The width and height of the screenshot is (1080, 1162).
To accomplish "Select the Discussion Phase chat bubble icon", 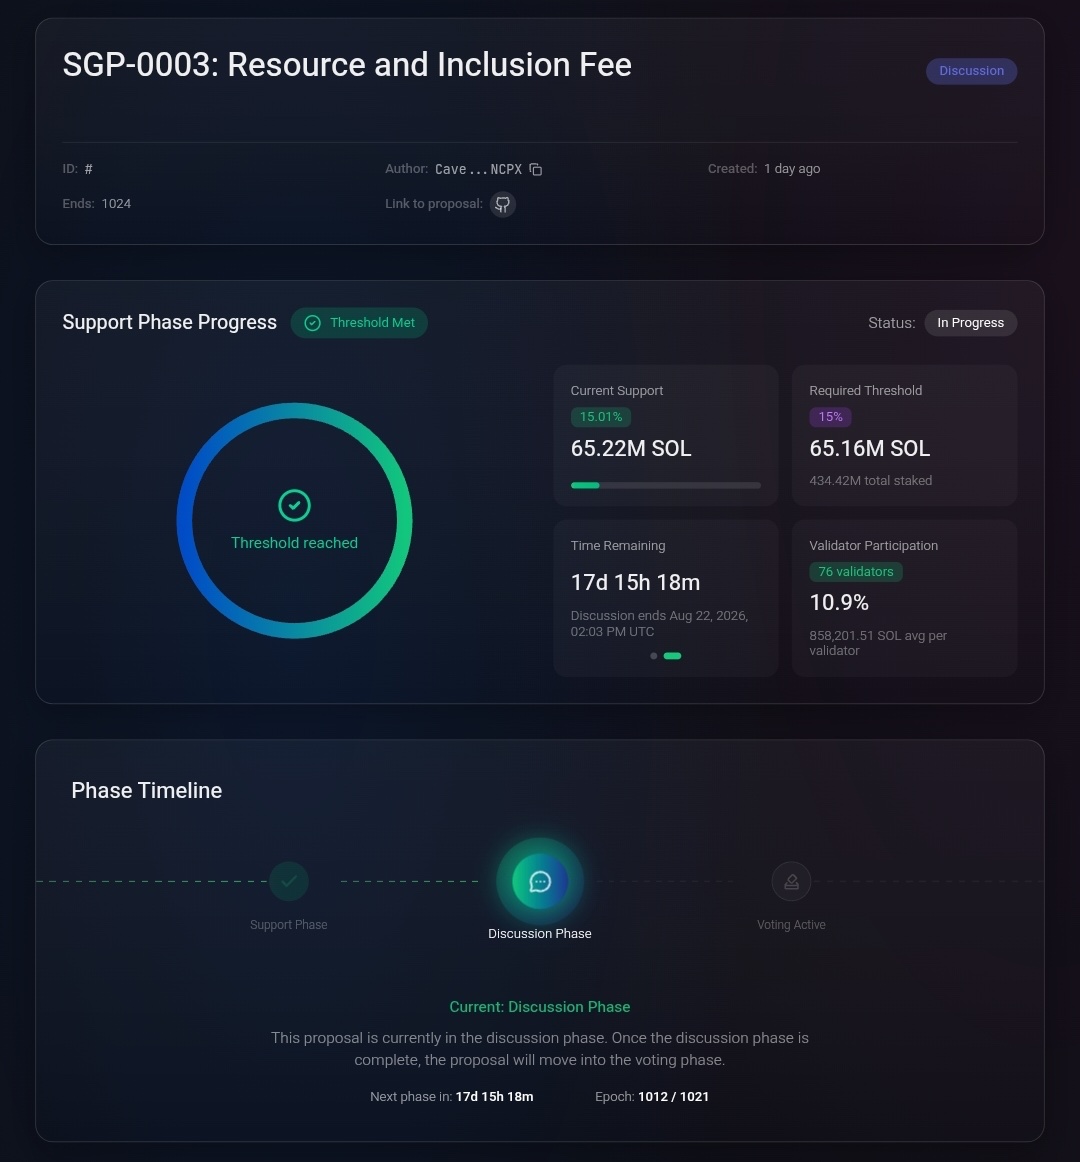I will (x=540, y=881).
